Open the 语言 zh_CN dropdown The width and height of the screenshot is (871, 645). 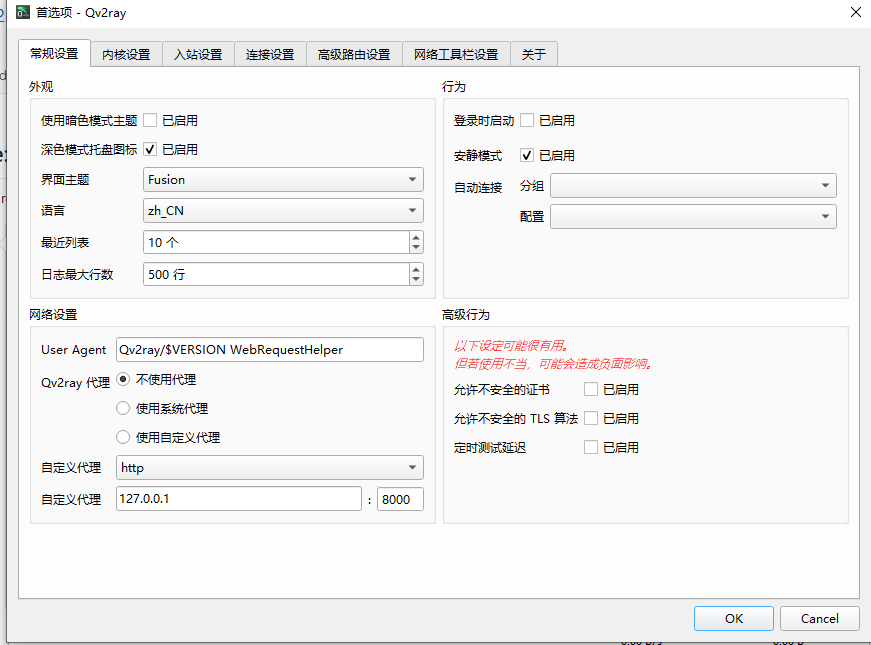pos(283,211)
